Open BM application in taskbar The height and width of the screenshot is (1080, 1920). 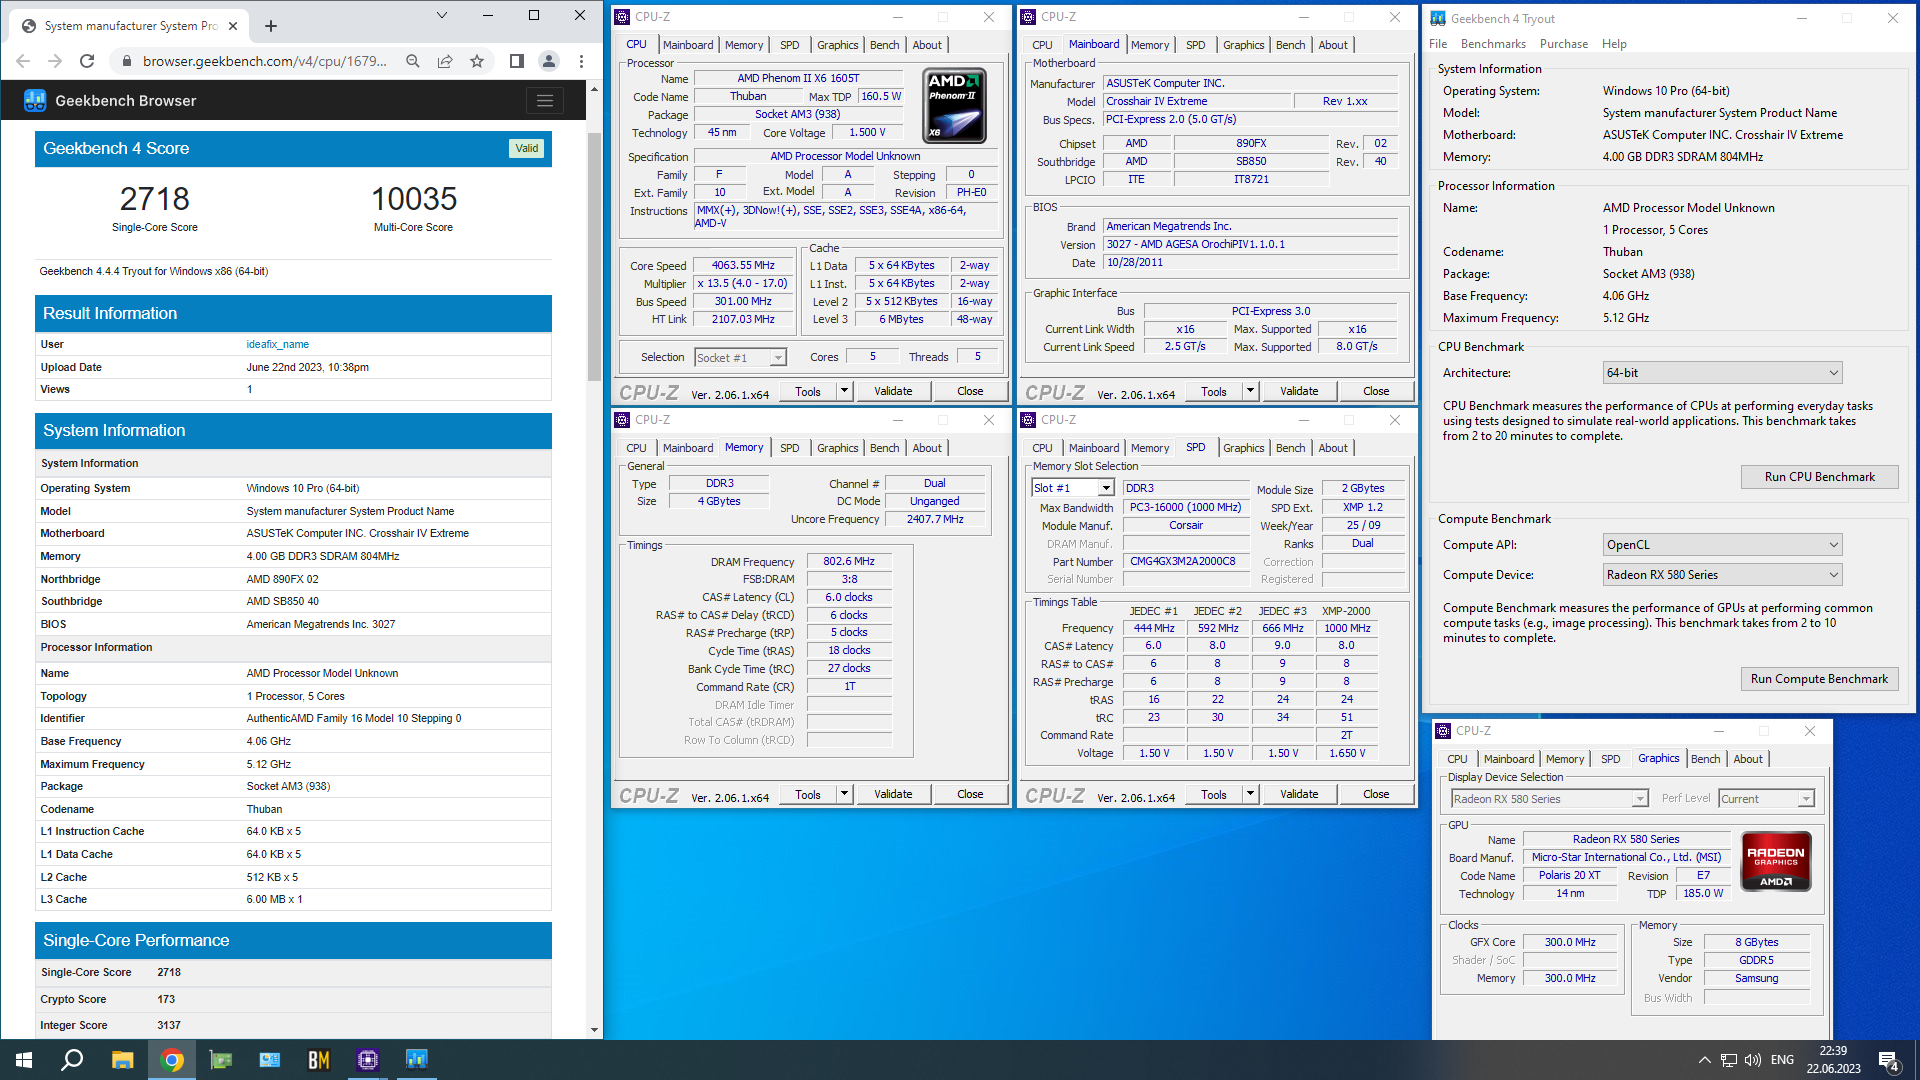(x=319, y=1060)
